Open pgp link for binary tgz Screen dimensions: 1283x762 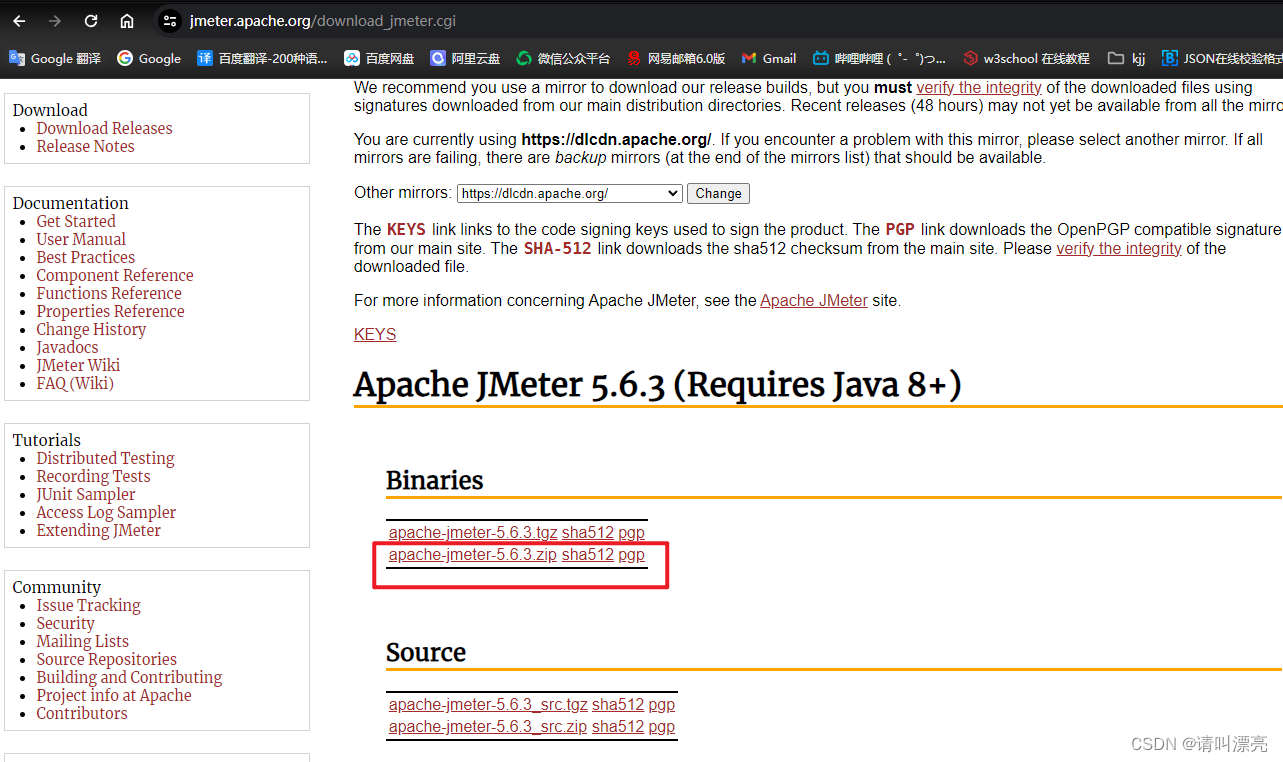coord(631,533)
